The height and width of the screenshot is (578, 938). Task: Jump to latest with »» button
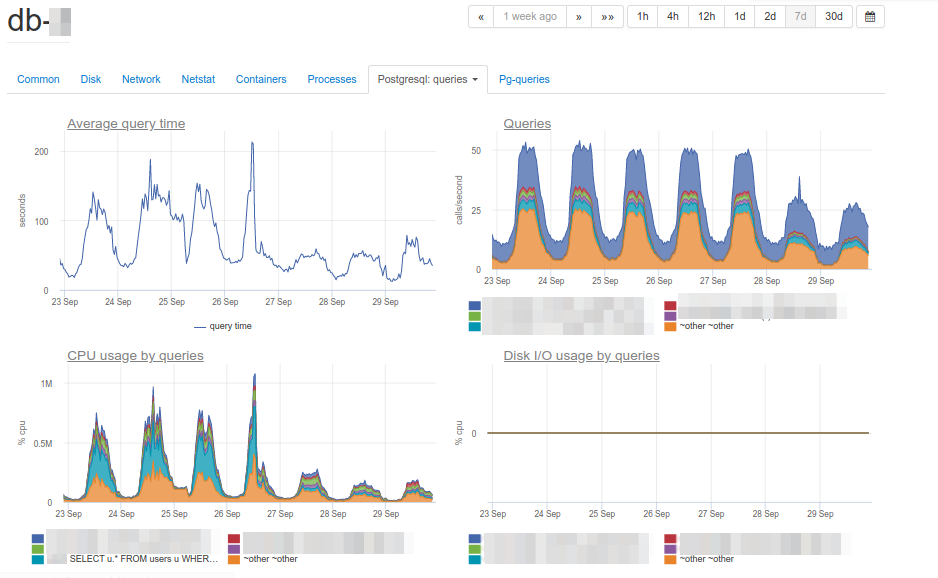(x=607, y=17)
